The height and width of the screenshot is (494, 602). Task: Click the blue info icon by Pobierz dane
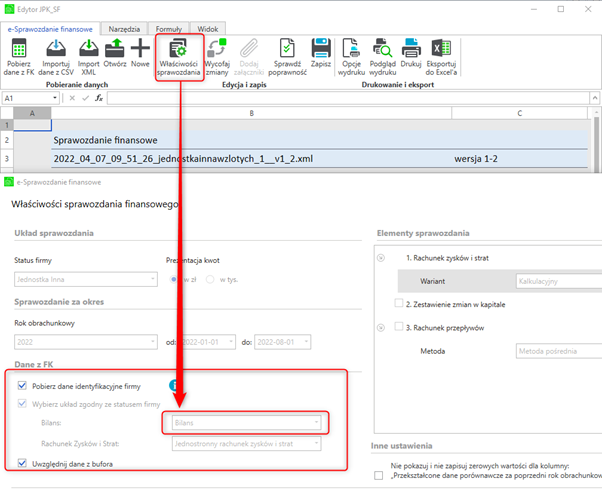(174, 385)
